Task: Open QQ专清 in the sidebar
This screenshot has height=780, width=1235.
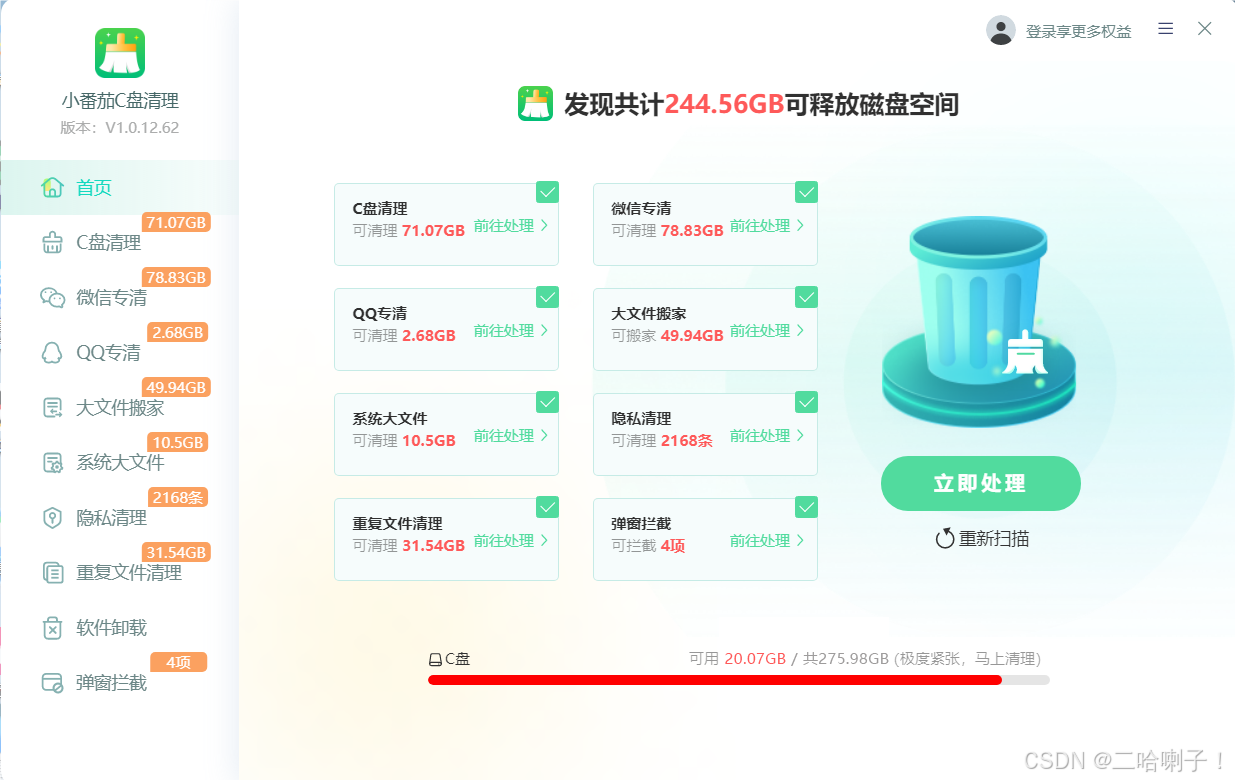Action: (x=52, y=352)
